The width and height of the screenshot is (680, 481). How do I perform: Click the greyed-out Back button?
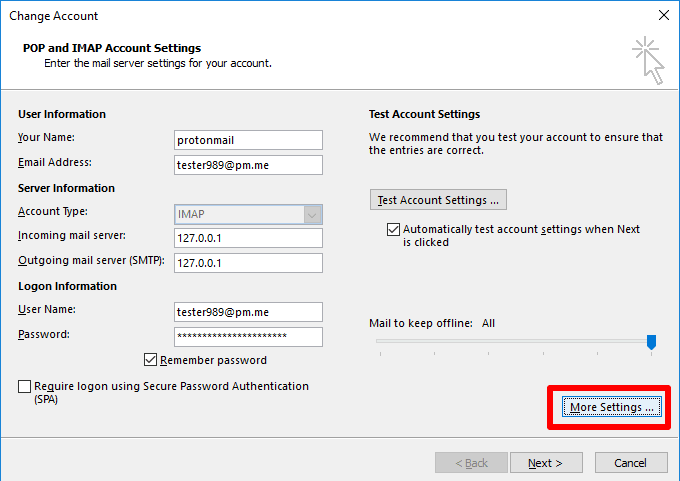471,463
